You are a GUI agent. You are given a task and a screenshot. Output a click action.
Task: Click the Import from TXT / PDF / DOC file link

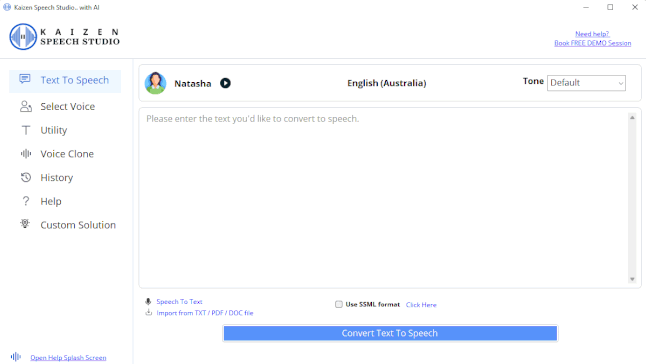(205, 313)
